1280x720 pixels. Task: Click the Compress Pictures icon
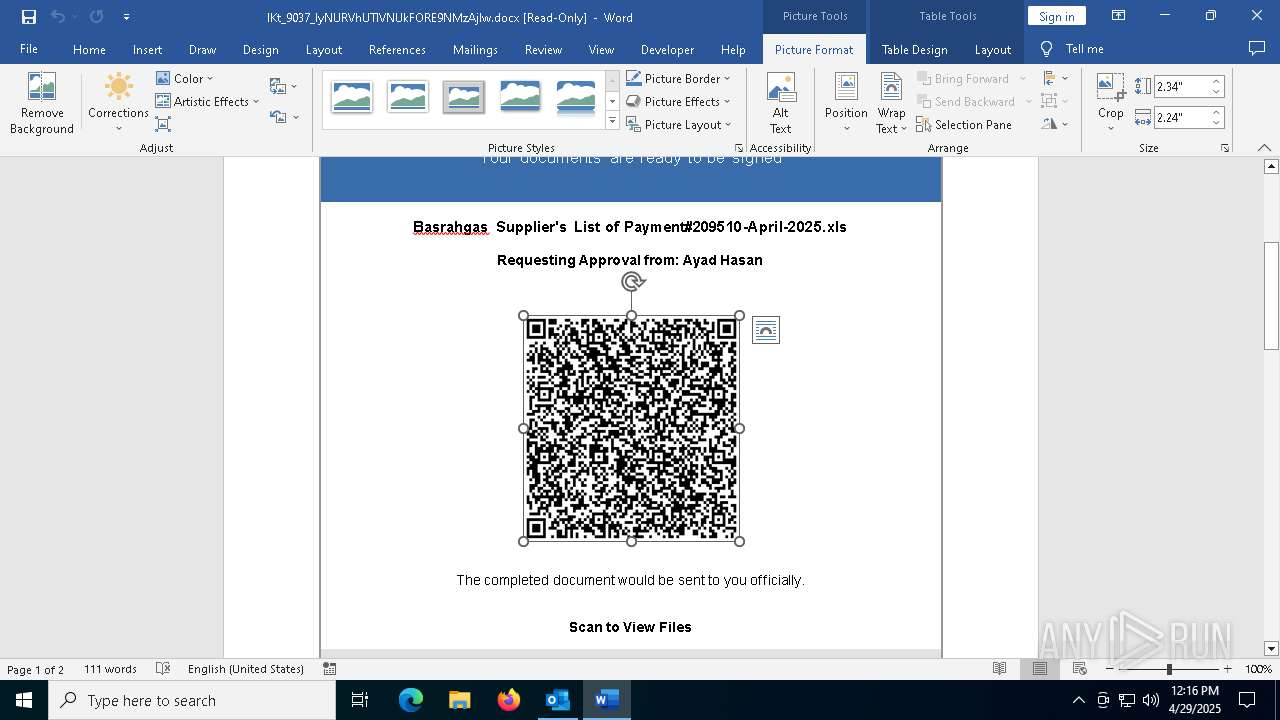[163, 124]
